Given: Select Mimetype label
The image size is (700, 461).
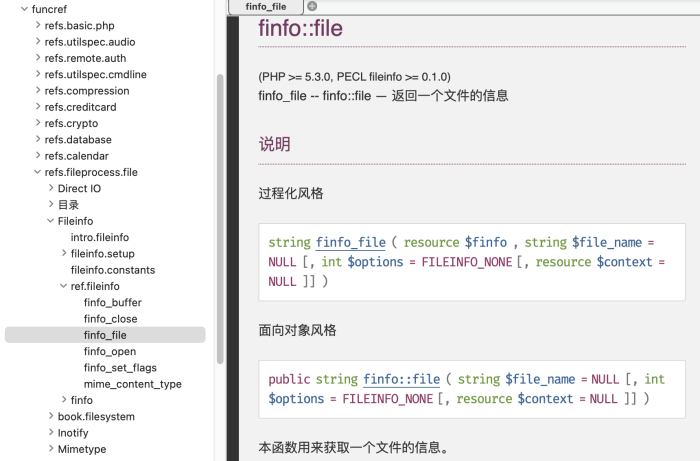Looking at the screenshot, I should (x=82, y=449).
